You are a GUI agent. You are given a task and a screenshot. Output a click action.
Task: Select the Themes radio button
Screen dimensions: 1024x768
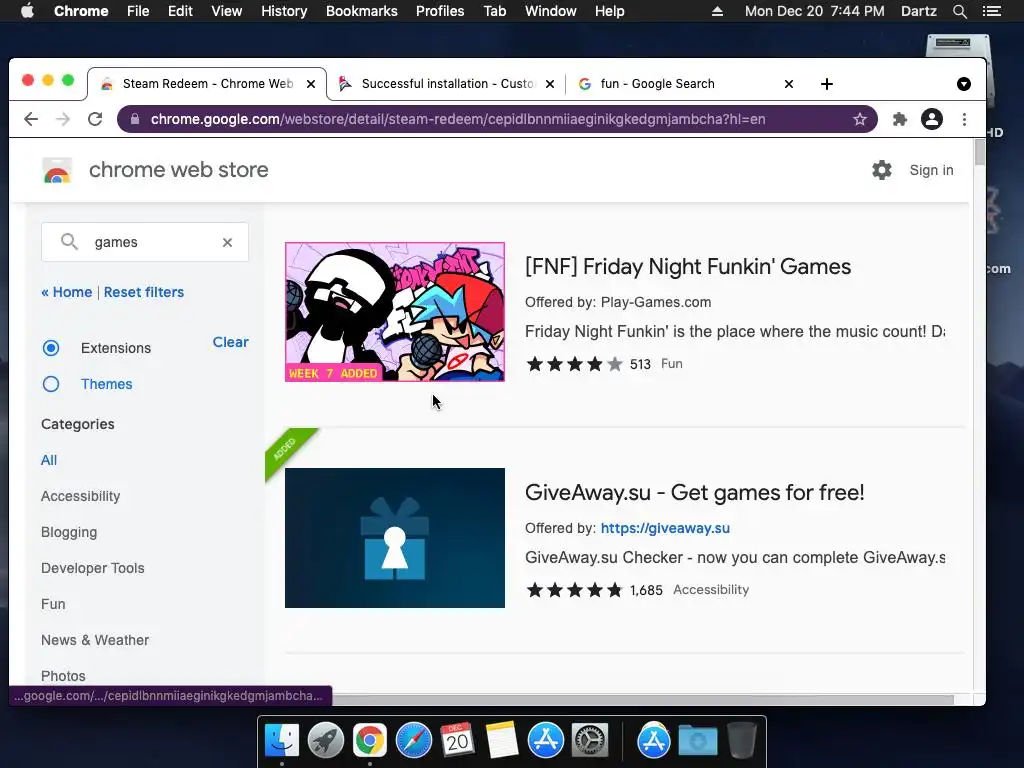(x=51, y=384)
